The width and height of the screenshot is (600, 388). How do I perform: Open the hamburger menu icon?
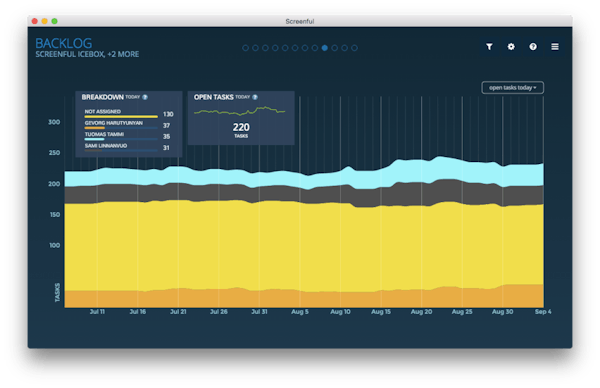click(555, 47)
